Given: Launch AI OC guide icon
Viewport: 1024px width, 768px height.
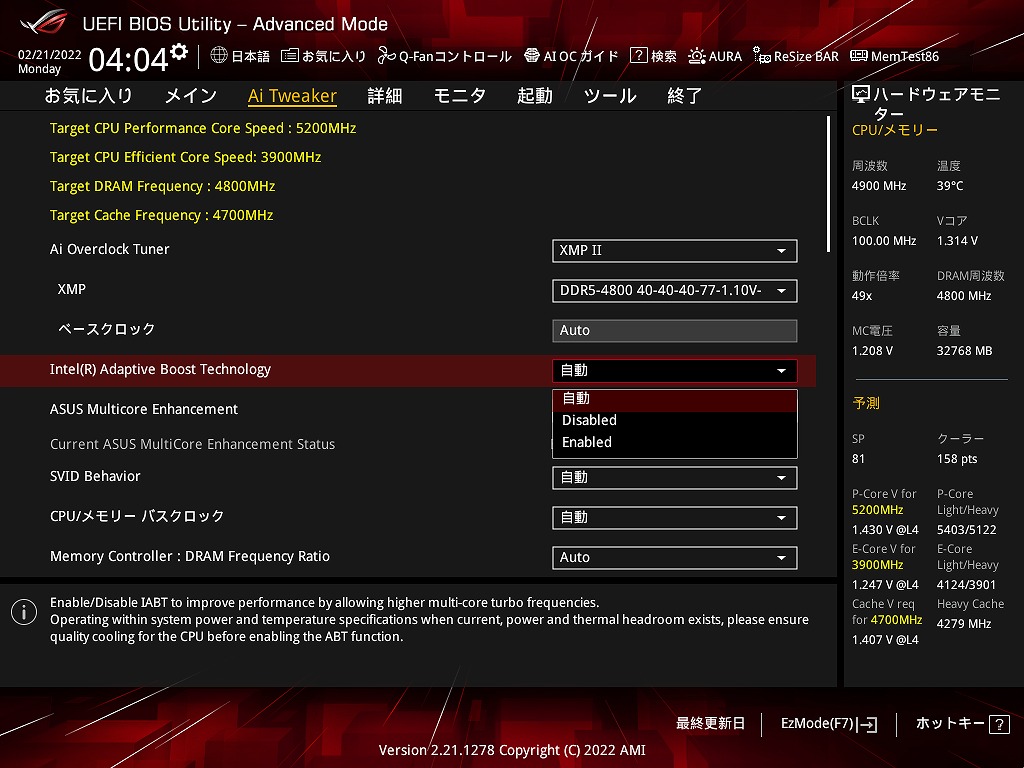Looking at the screenshot, I should point(532,56).
